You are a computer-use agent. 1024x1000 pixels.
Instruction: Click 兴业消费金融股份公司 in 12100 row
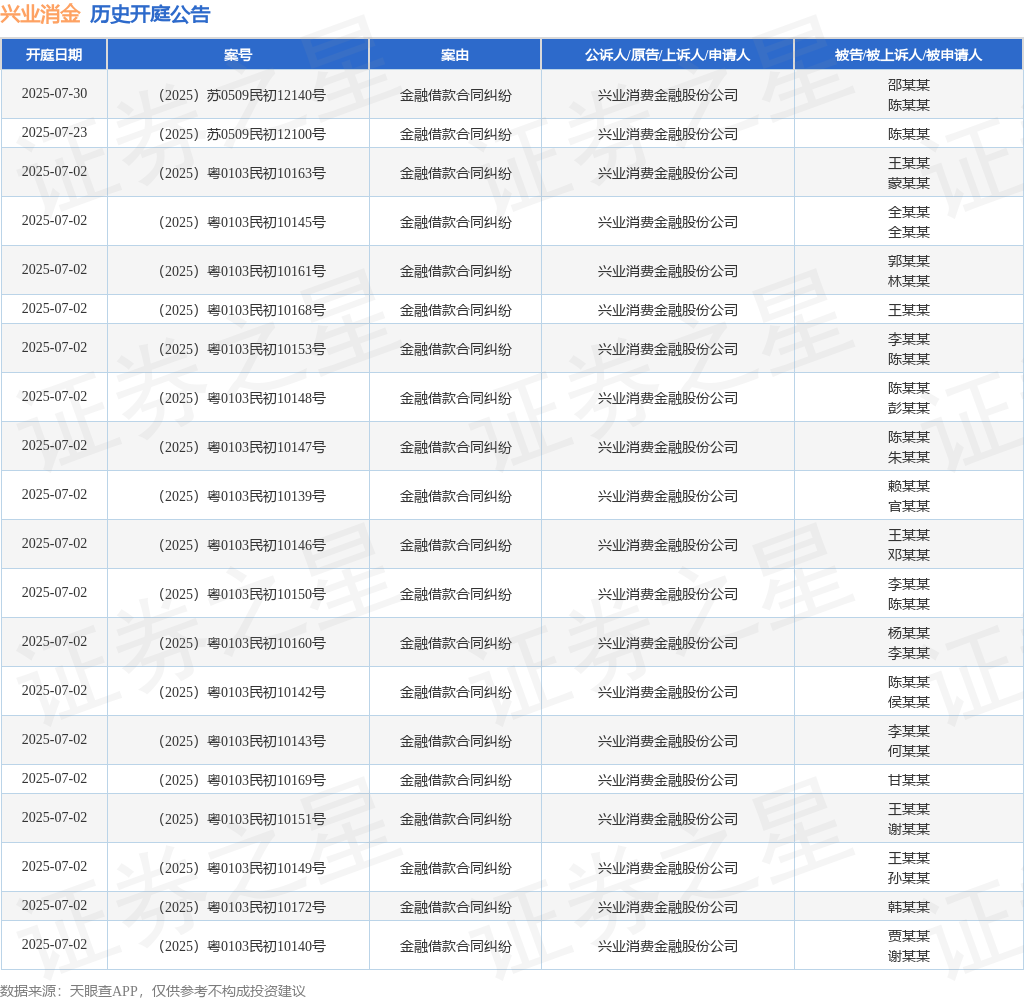(x=667, y=135)
